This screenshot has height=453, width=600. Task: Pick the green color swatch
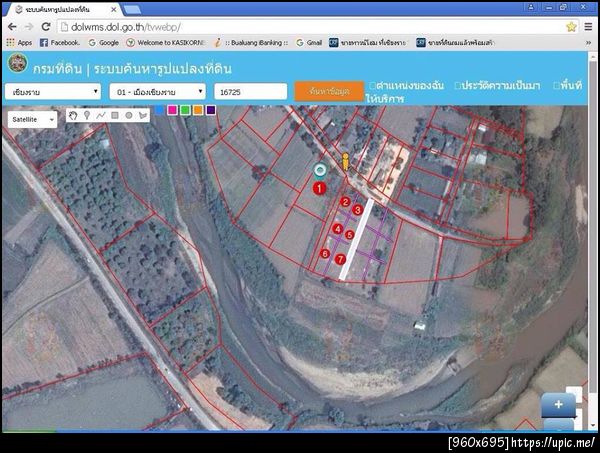tap(185, 110)
